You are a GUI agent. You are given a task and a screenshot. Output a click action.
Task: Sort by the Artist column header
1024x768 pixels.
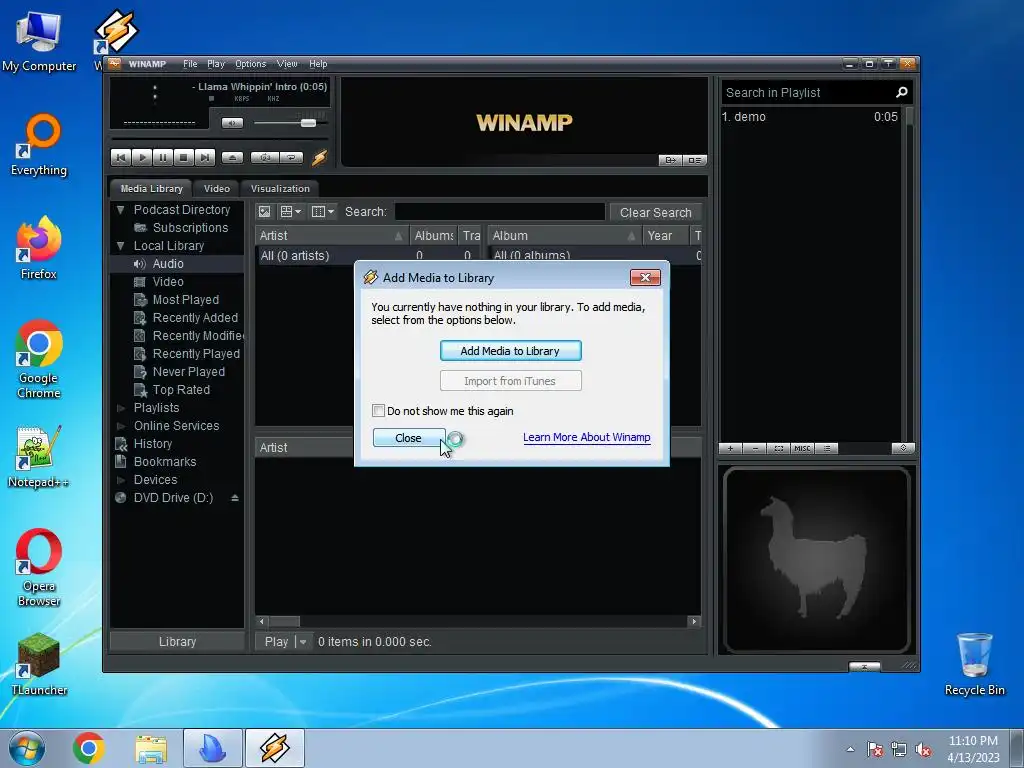coord(332,236)
